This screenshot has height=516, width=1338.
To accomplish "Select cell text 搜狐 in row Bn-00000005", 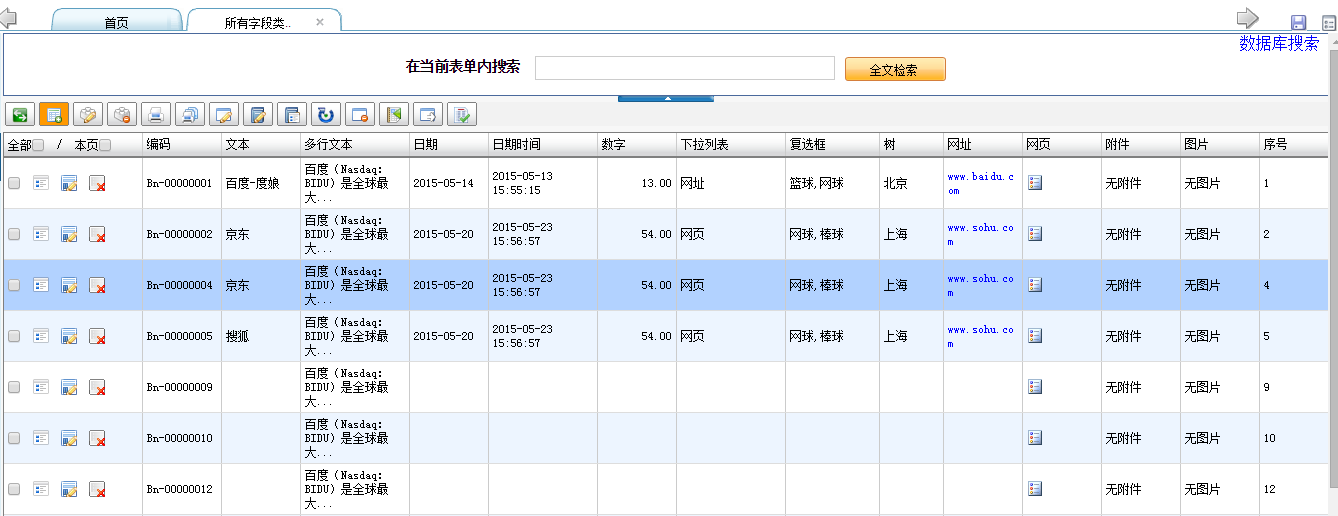I will point(237,337).
